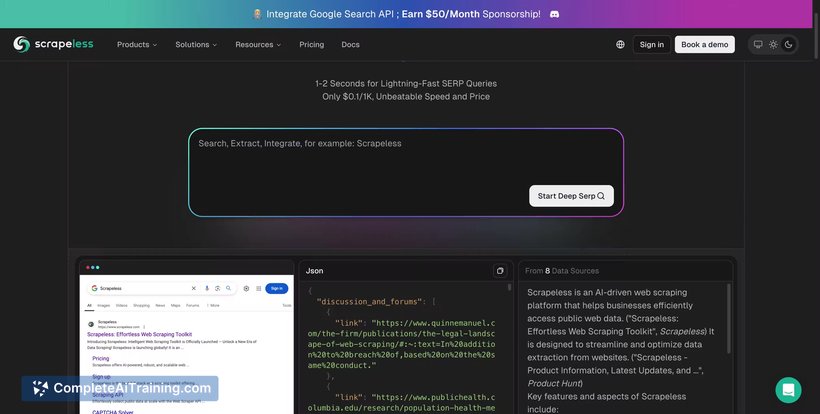Expand the Products menu

pos(137,44)
